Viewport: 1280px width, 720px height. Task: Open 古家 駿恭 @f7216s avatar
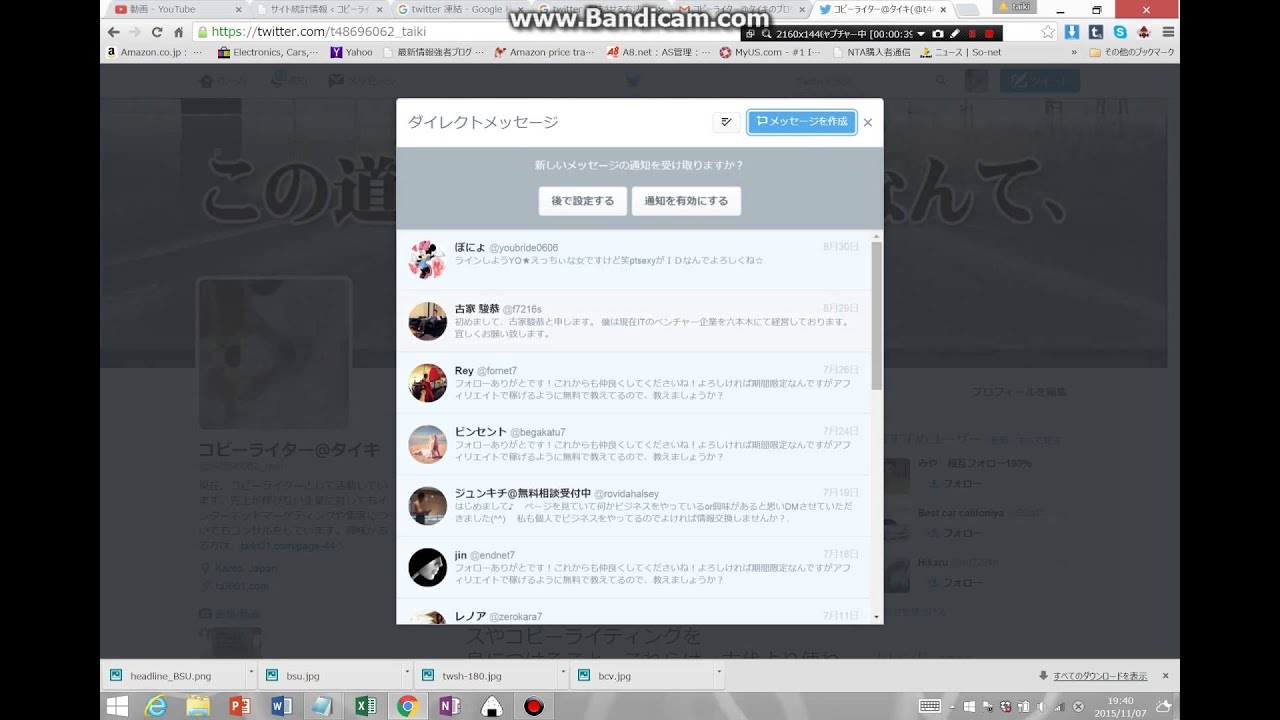[x=428, y=321]
